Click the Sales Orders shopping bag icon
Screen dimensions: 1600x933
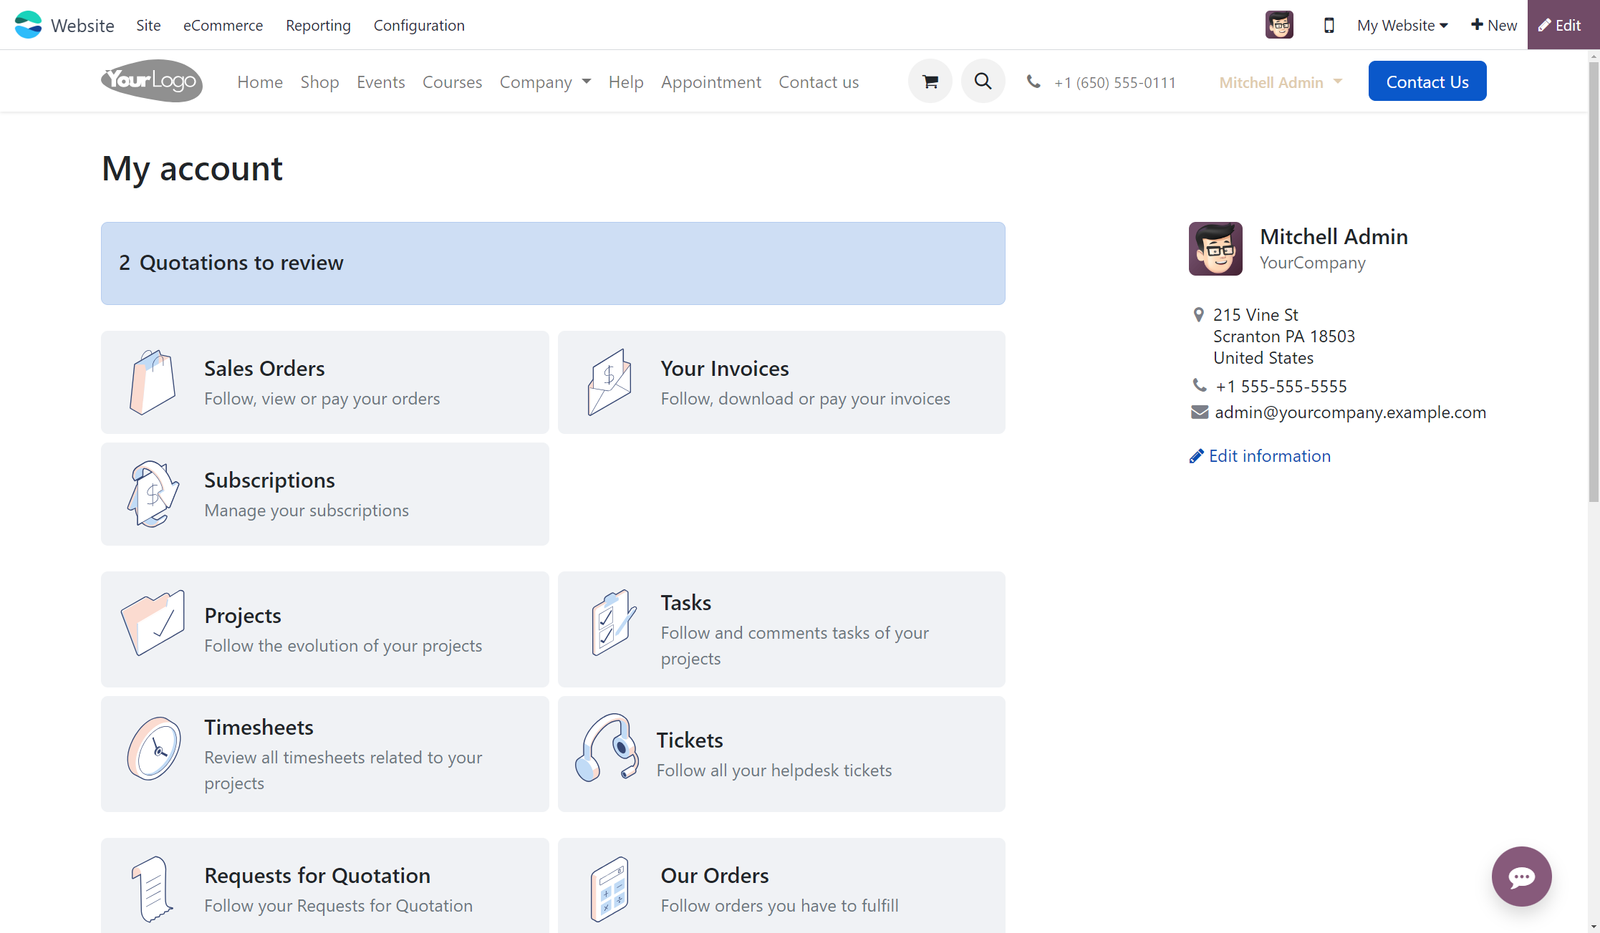(153, 382)
